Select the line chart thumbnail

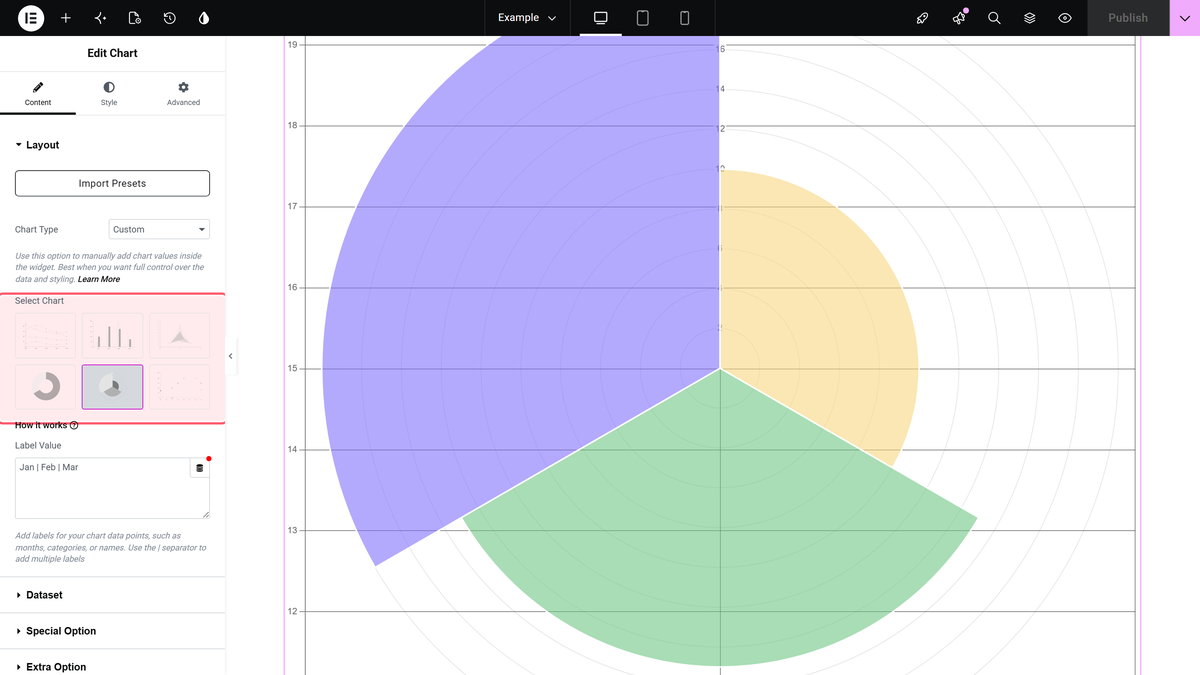click(45, 335)
